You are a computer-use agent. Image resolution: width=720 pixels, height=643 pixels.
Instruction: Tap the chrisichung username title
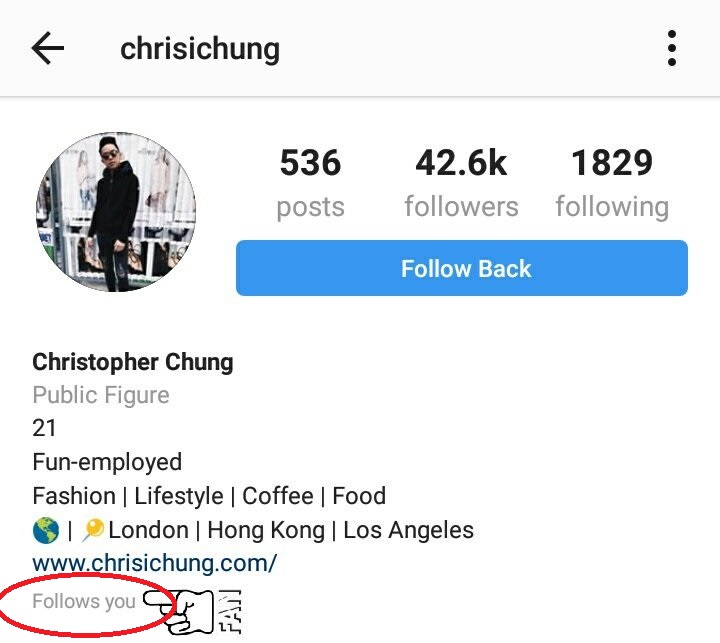click(x=200, y=49)
